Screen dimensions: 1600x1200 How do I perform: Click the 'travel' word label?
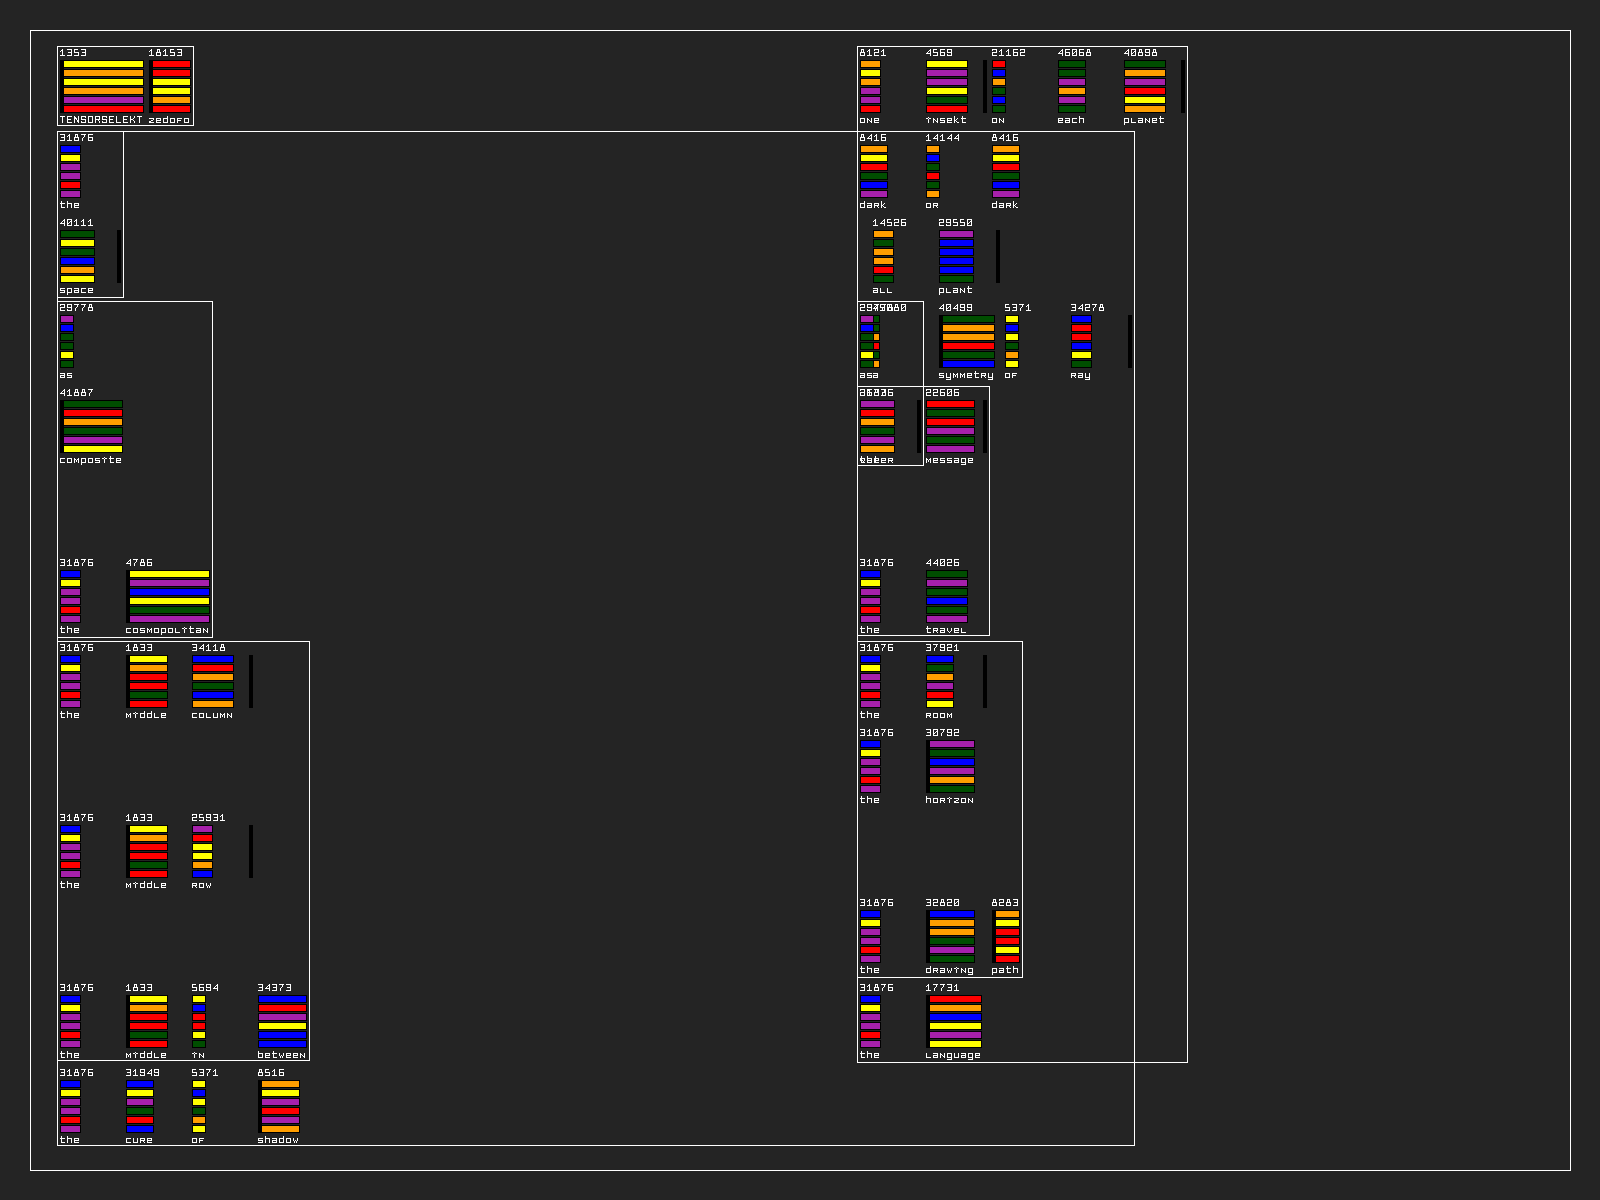coord(946,630)
